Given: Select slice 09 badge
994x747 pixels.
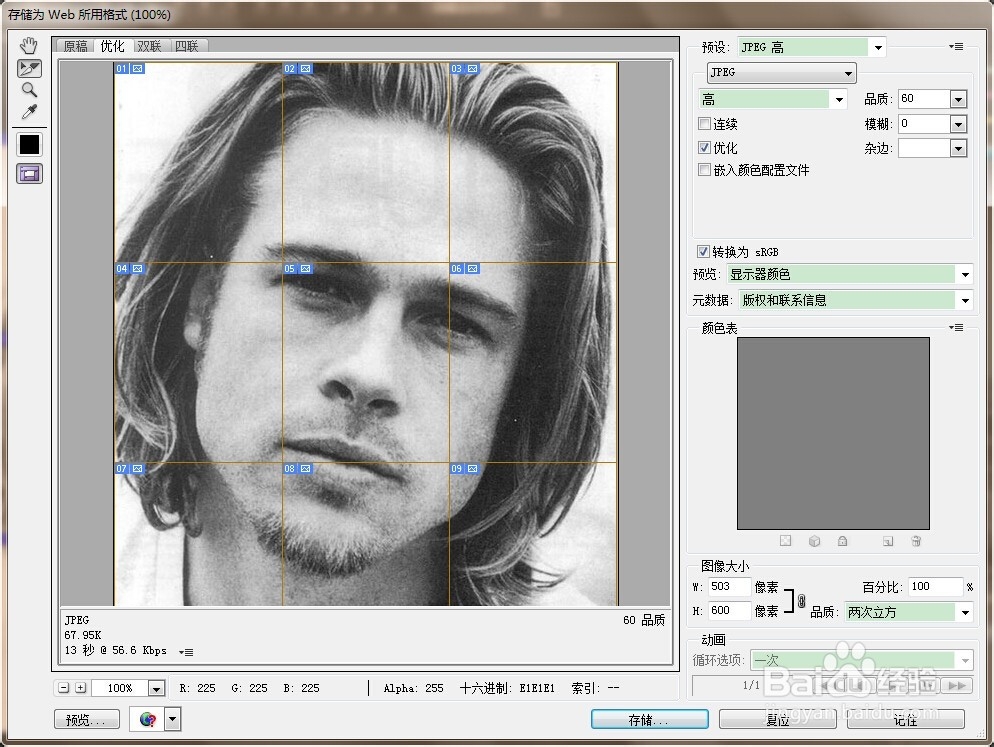Looking at the screenshot, I should pos(464,469).
